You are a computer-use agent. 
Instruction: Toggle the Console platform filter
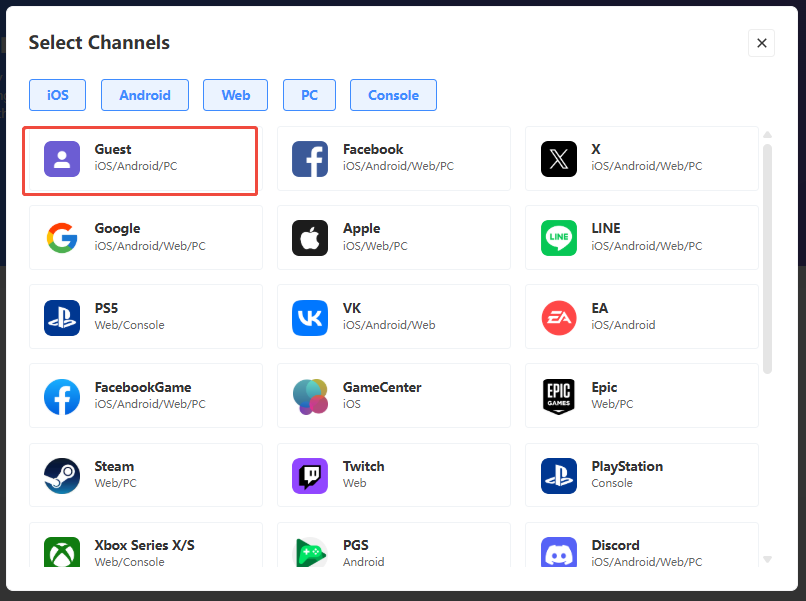[393, 95]
